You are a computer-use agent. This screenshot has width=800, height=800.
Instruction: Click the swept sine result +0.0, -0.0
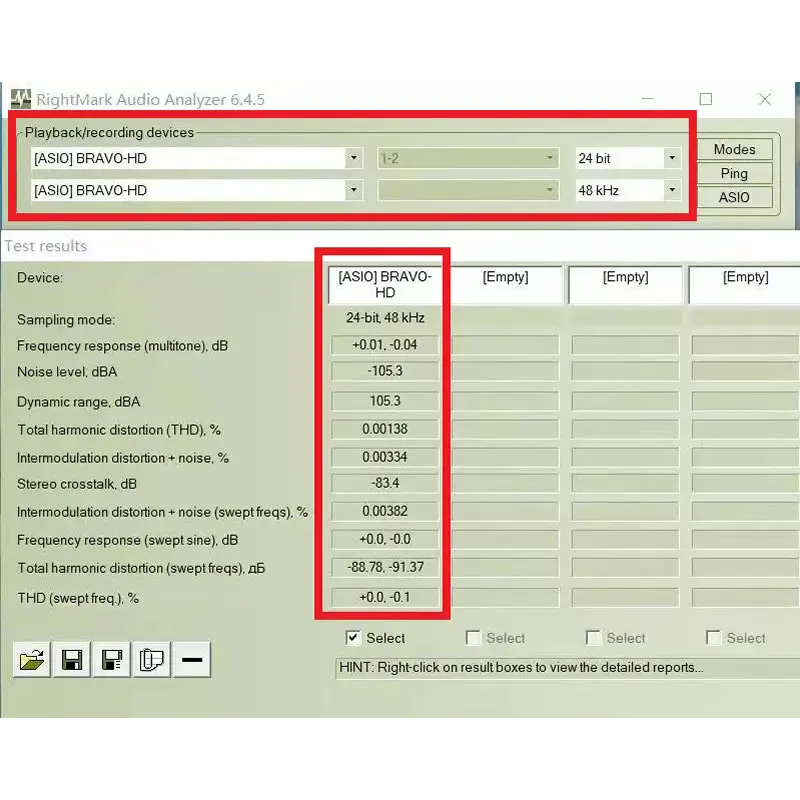385,539
